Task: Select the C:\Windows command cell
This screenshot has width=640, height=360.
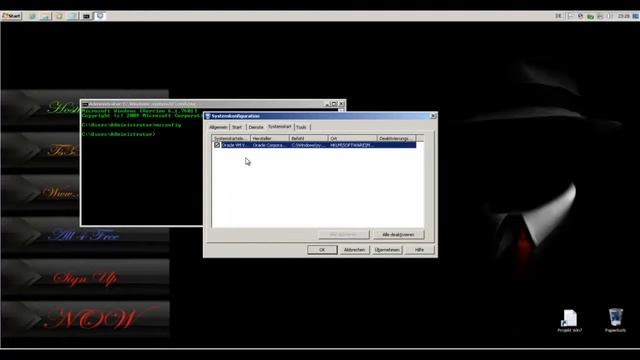Action: tap(309, 145)
